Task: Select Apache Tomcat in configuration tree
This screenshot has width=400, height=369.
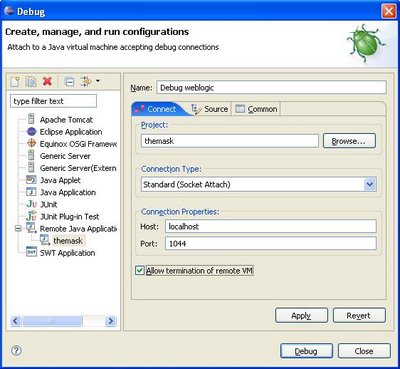Action: click(66, 119)
